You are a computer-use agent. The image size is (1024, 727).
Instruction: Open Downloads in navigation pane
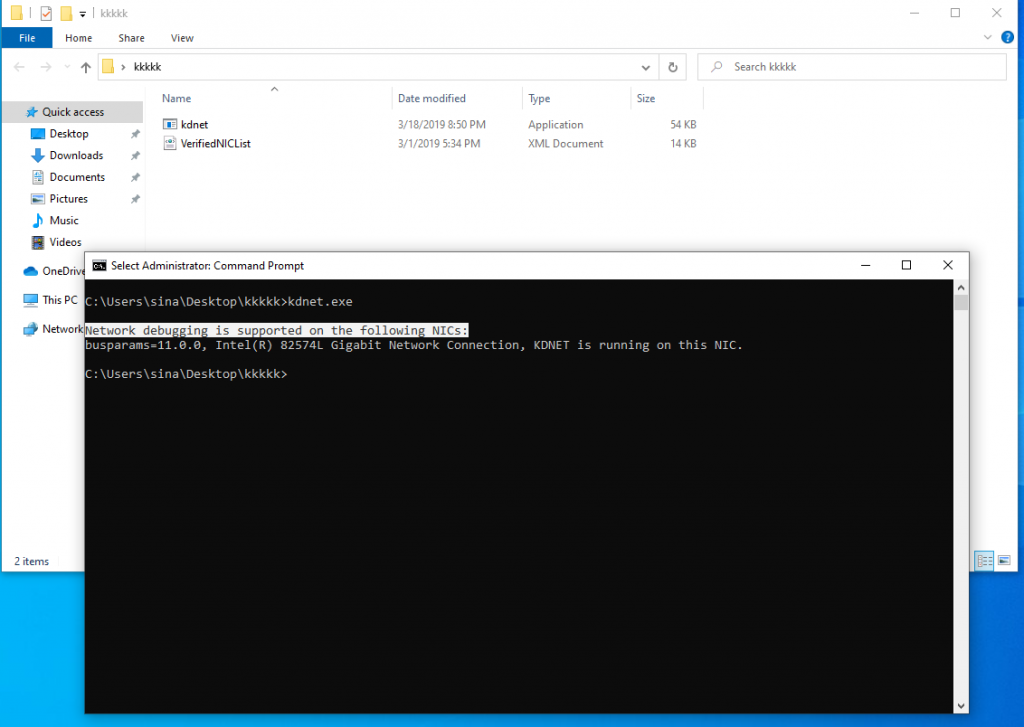(x=76, y=155)
